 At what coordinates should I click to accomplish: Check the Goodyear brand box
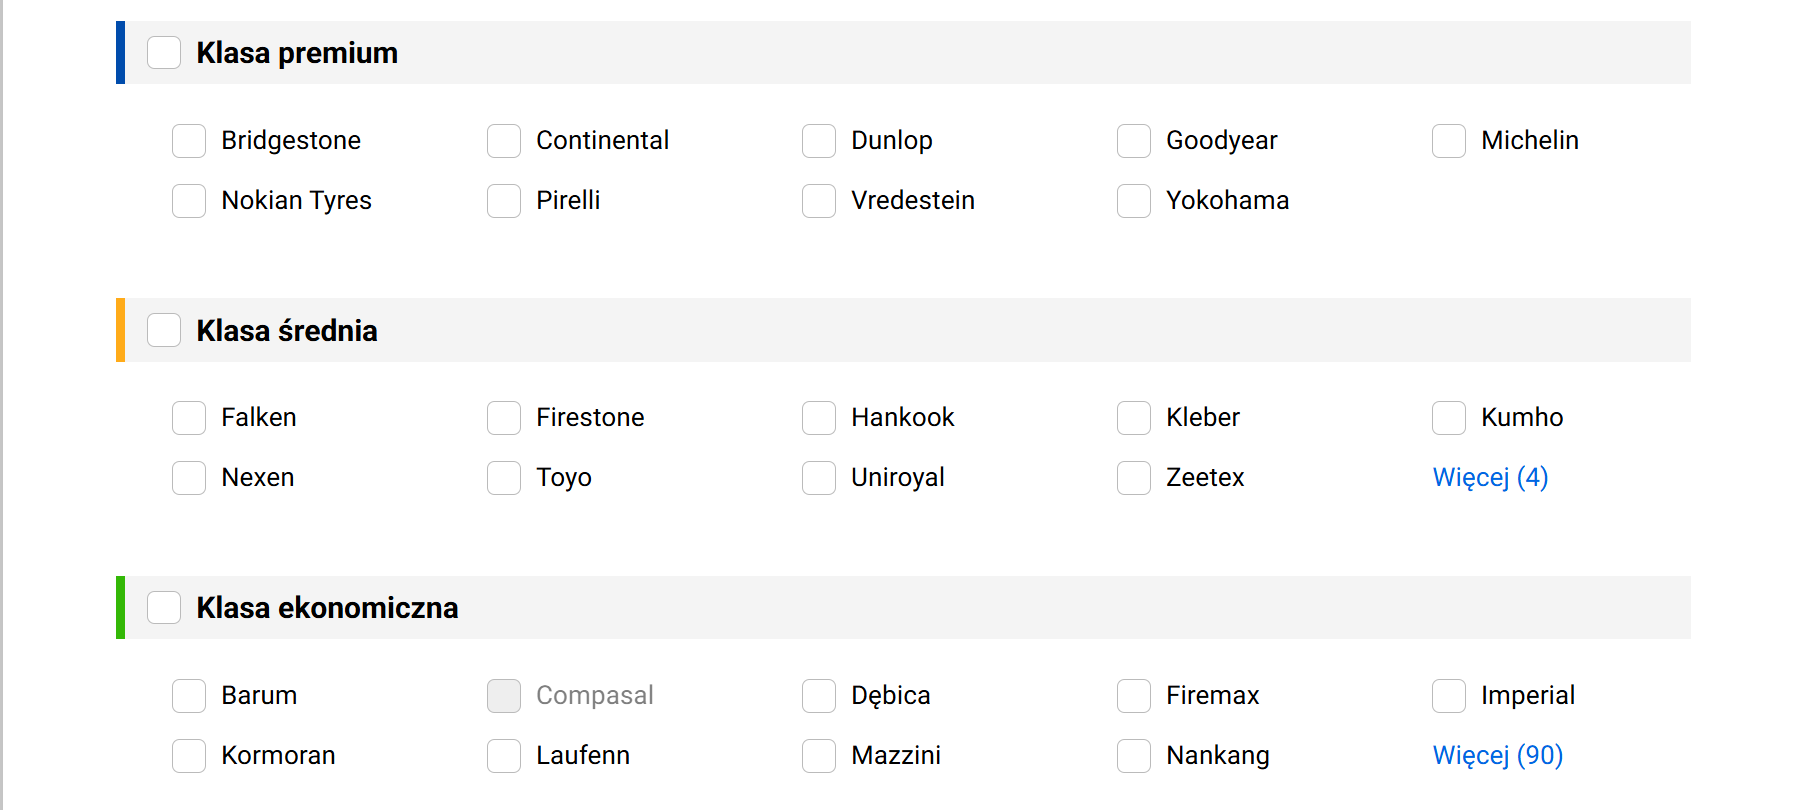point(1134,141)
